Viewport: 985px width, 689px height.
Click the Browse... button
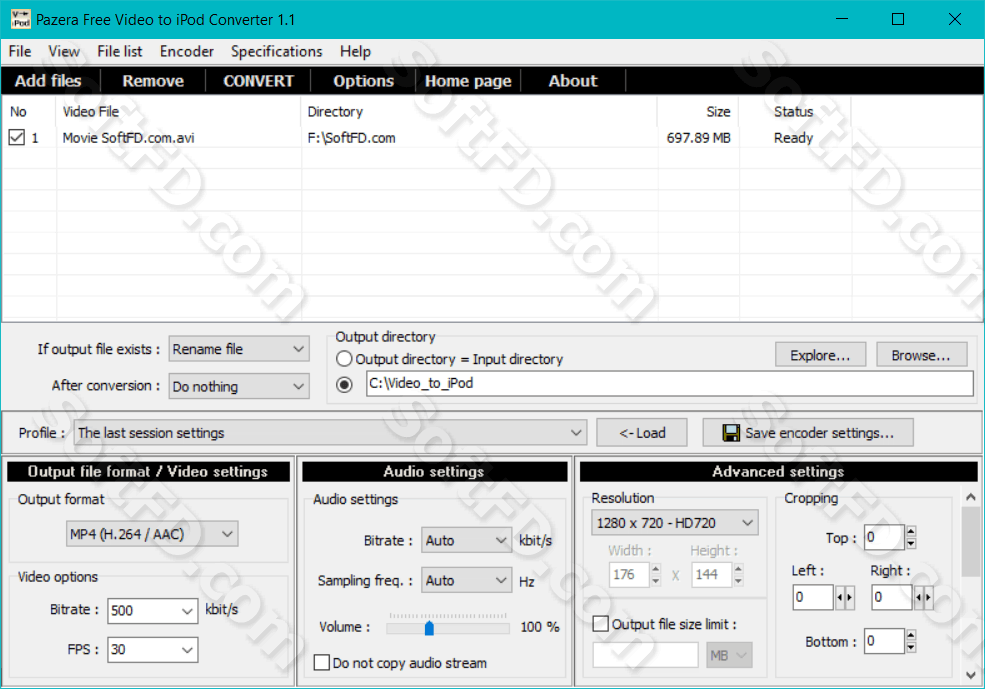[922, 355]
